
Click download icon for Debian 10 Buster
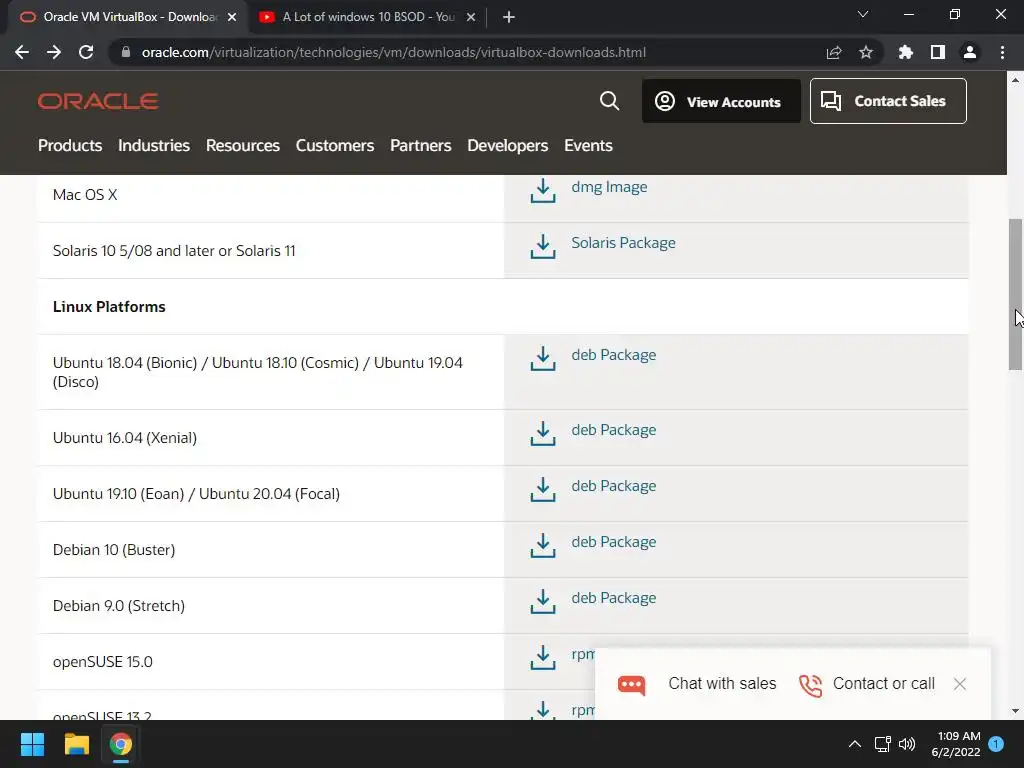click(x=543, y=546)
